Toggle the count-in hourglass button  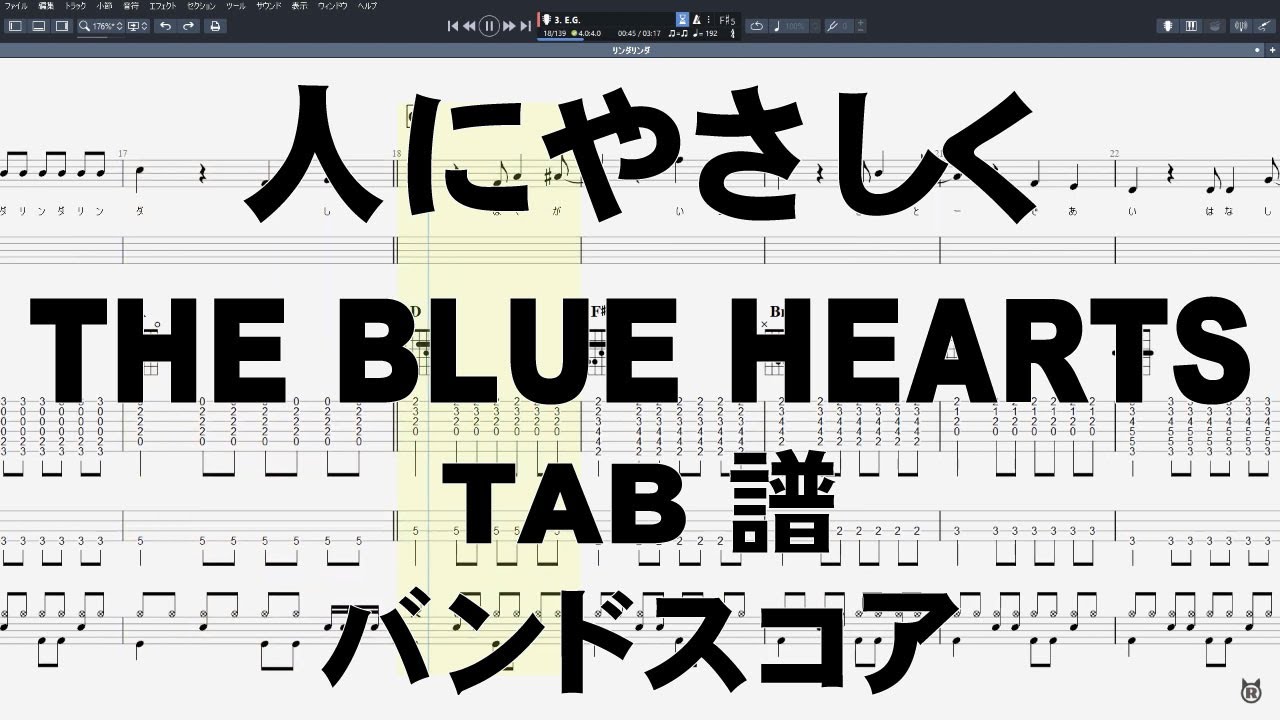(x=682, y=19)
